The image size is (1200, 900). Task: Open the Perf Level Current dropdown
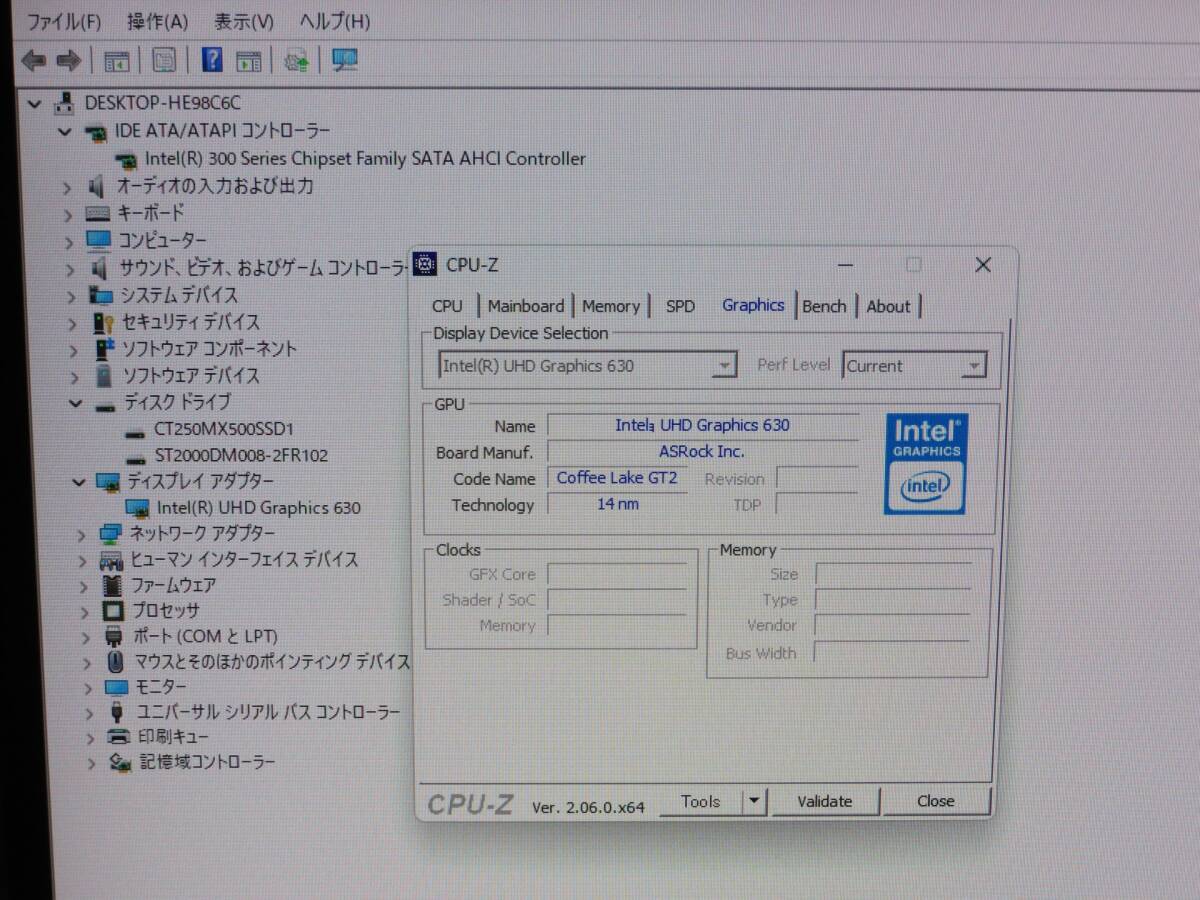pos(973,366)
